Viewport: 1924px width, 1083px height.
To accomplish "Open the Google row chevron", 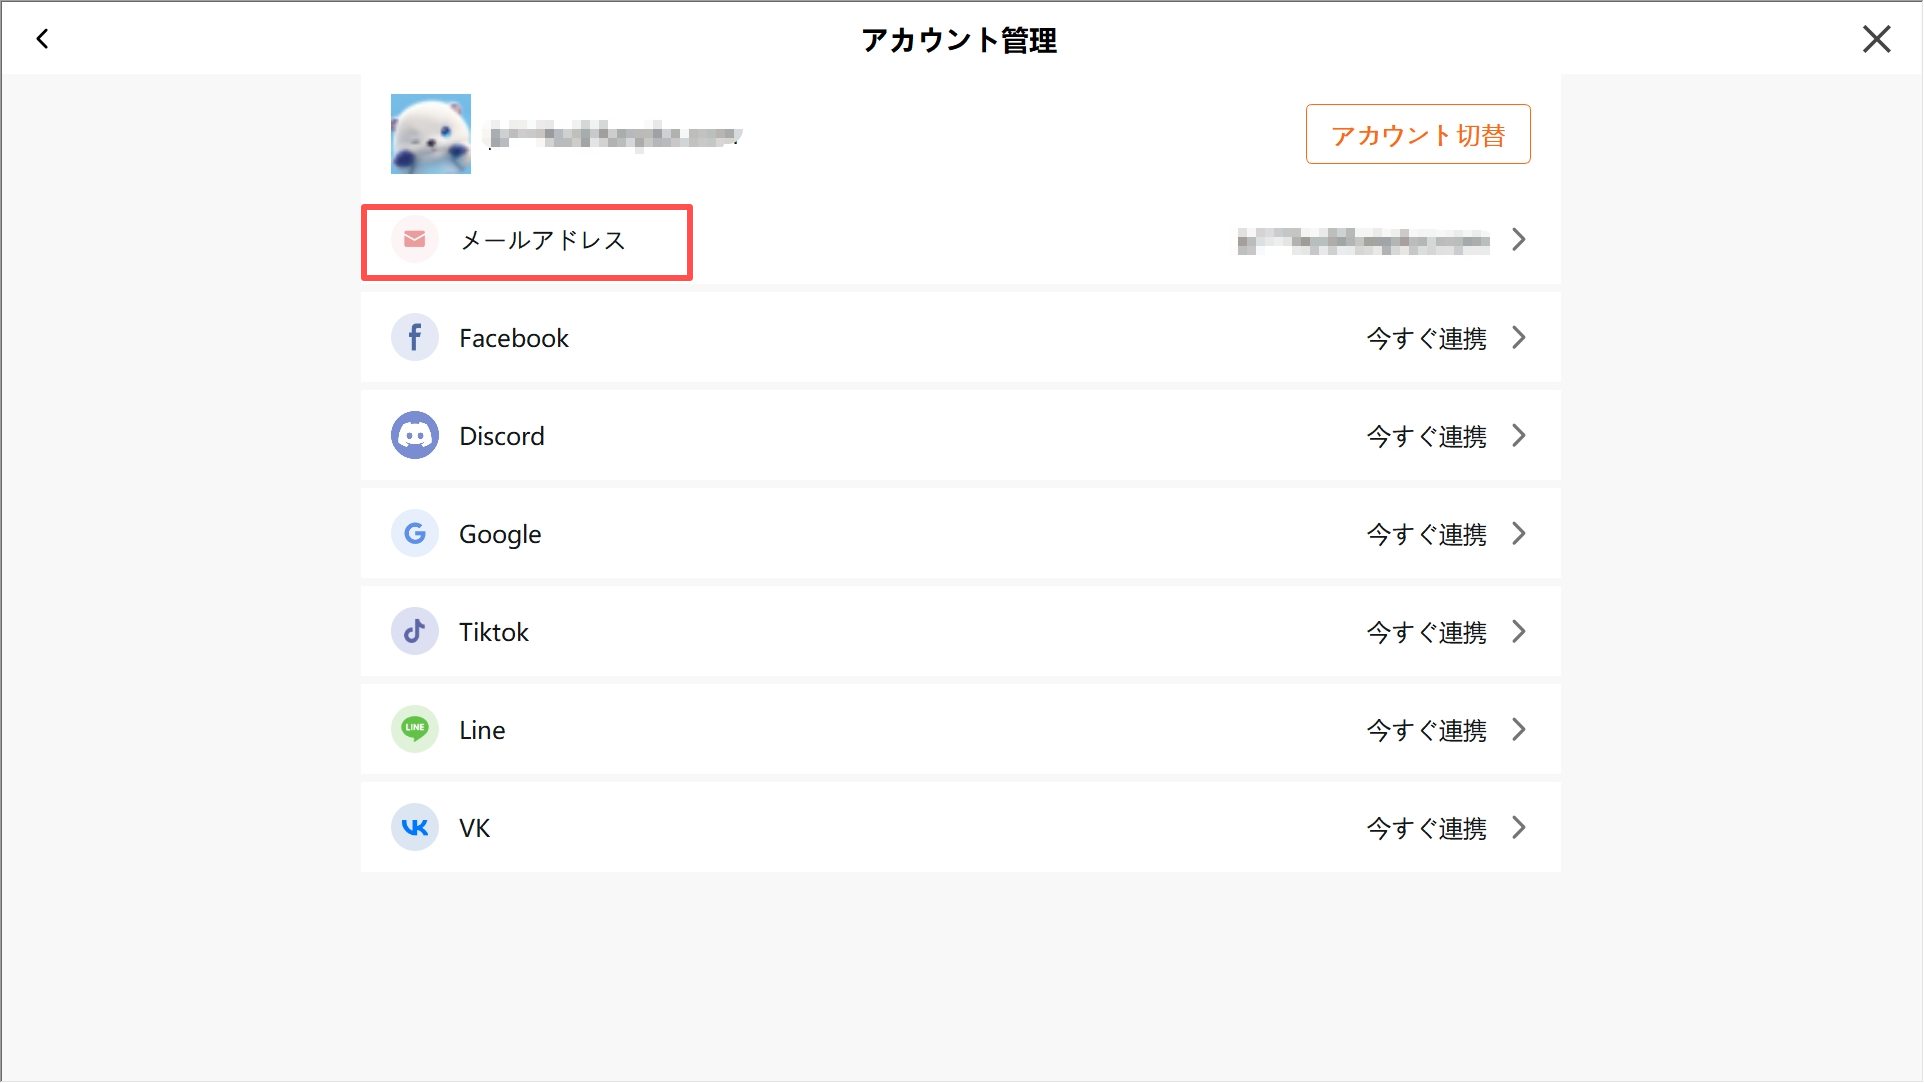I will [x=1518, y=534].
